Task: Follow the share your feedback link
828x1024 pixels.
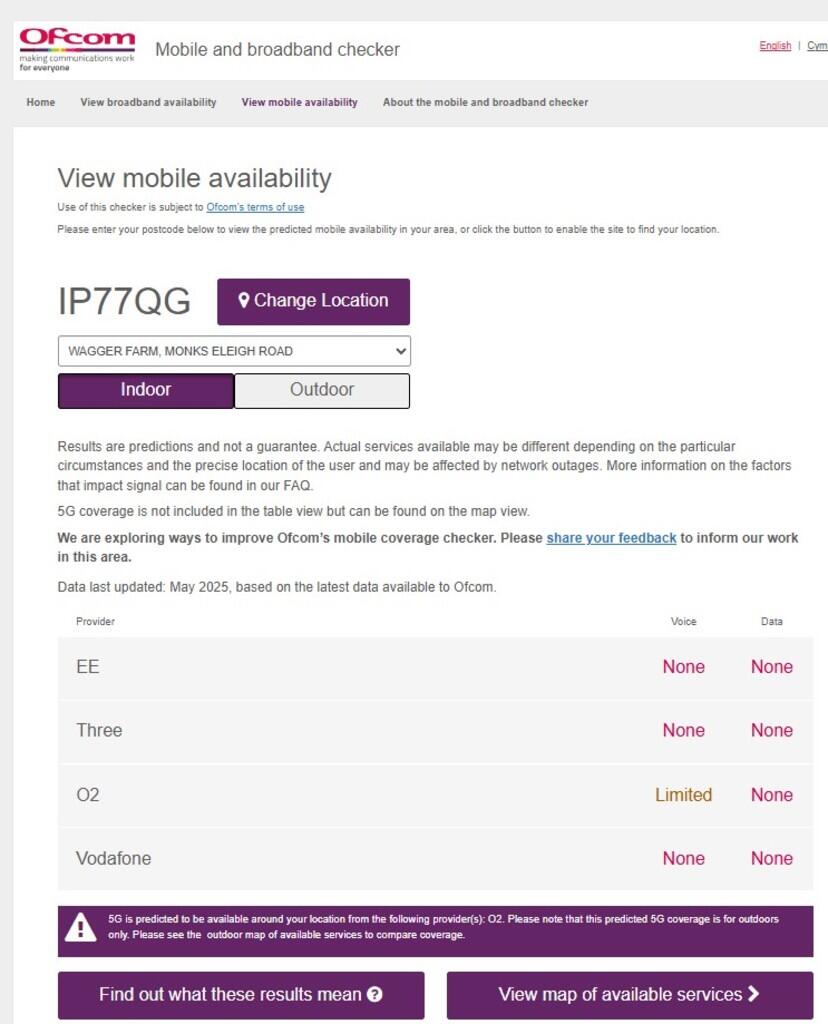Action: 611,538
